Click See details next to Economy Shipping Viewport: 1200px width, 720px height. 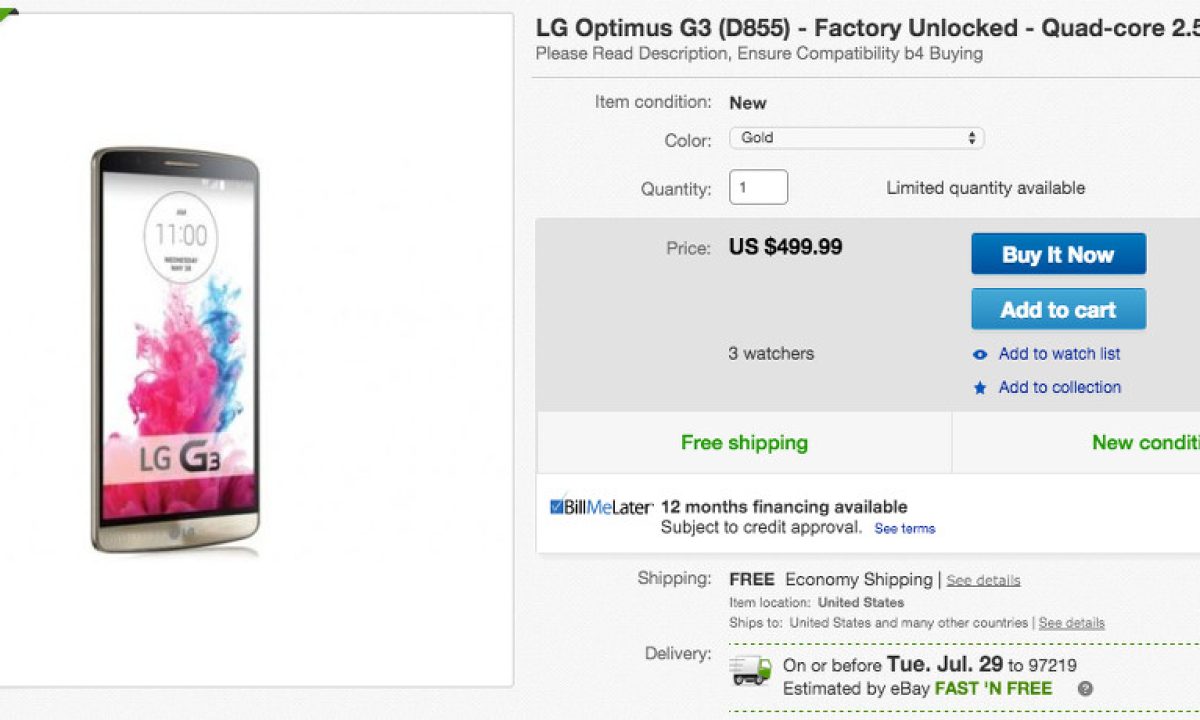pos(983,581)
